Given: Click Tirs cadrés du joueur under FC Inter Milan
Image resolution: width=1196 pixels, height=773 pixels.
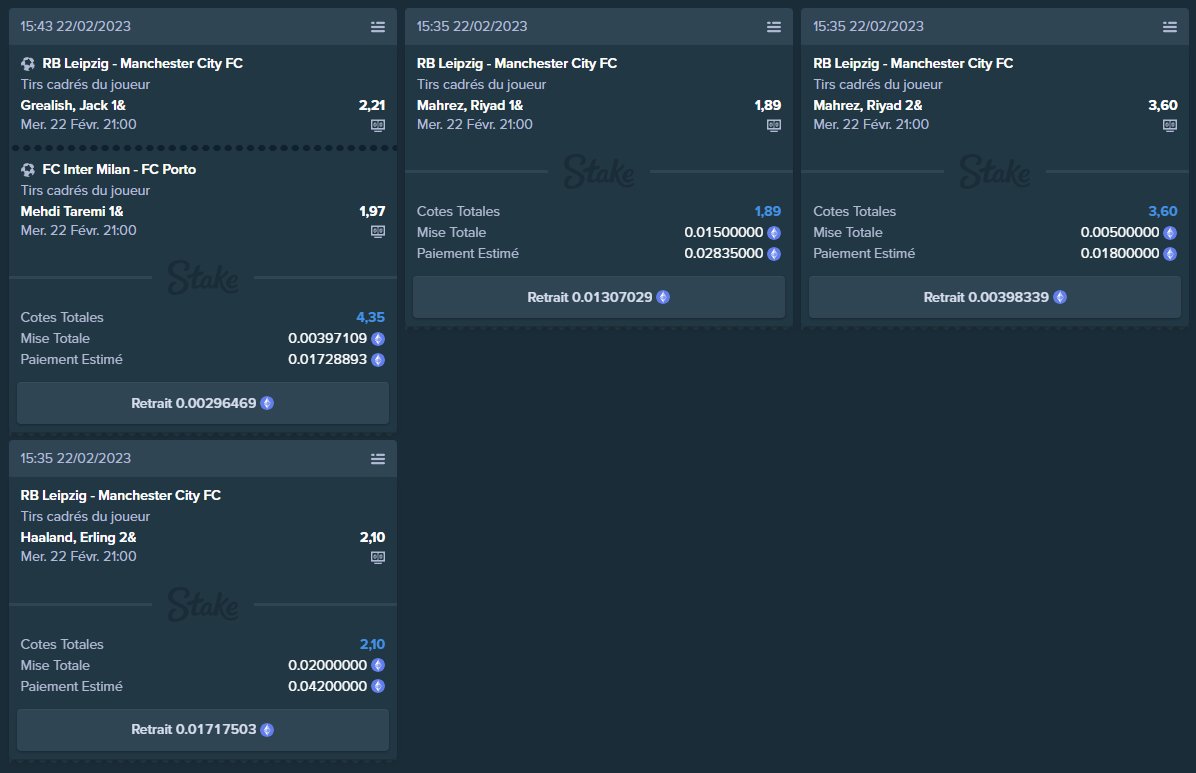Looking at the screenshot, I should pos(85,191).
